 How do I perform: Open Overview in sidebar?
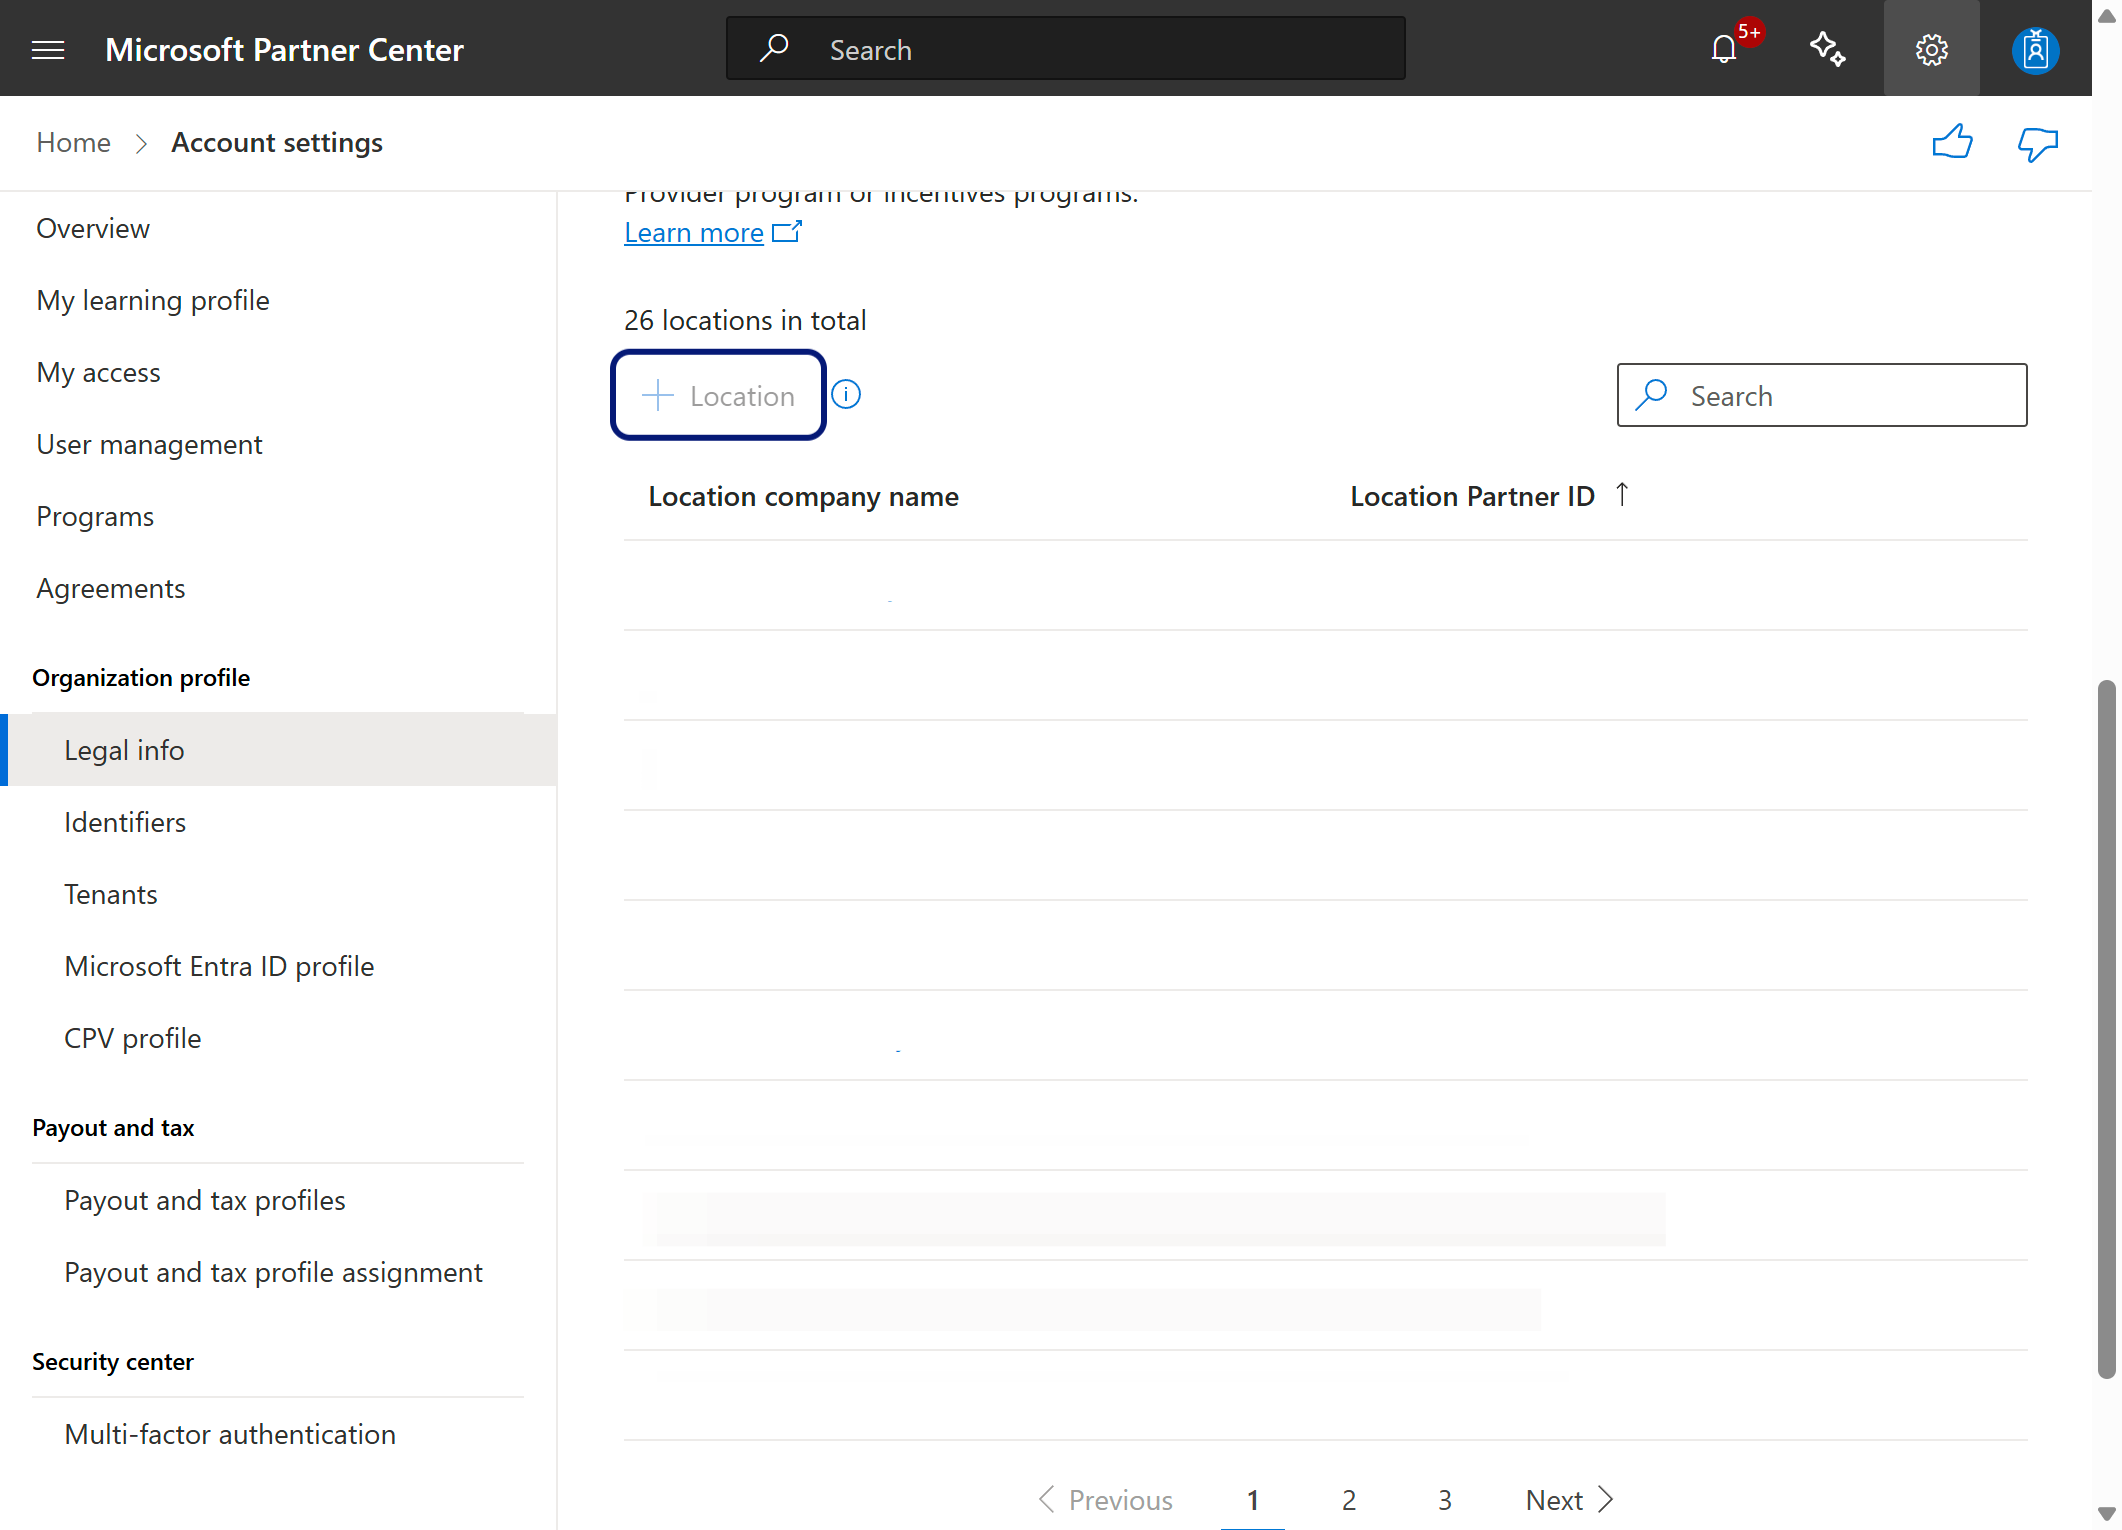[x=93, y=229]
